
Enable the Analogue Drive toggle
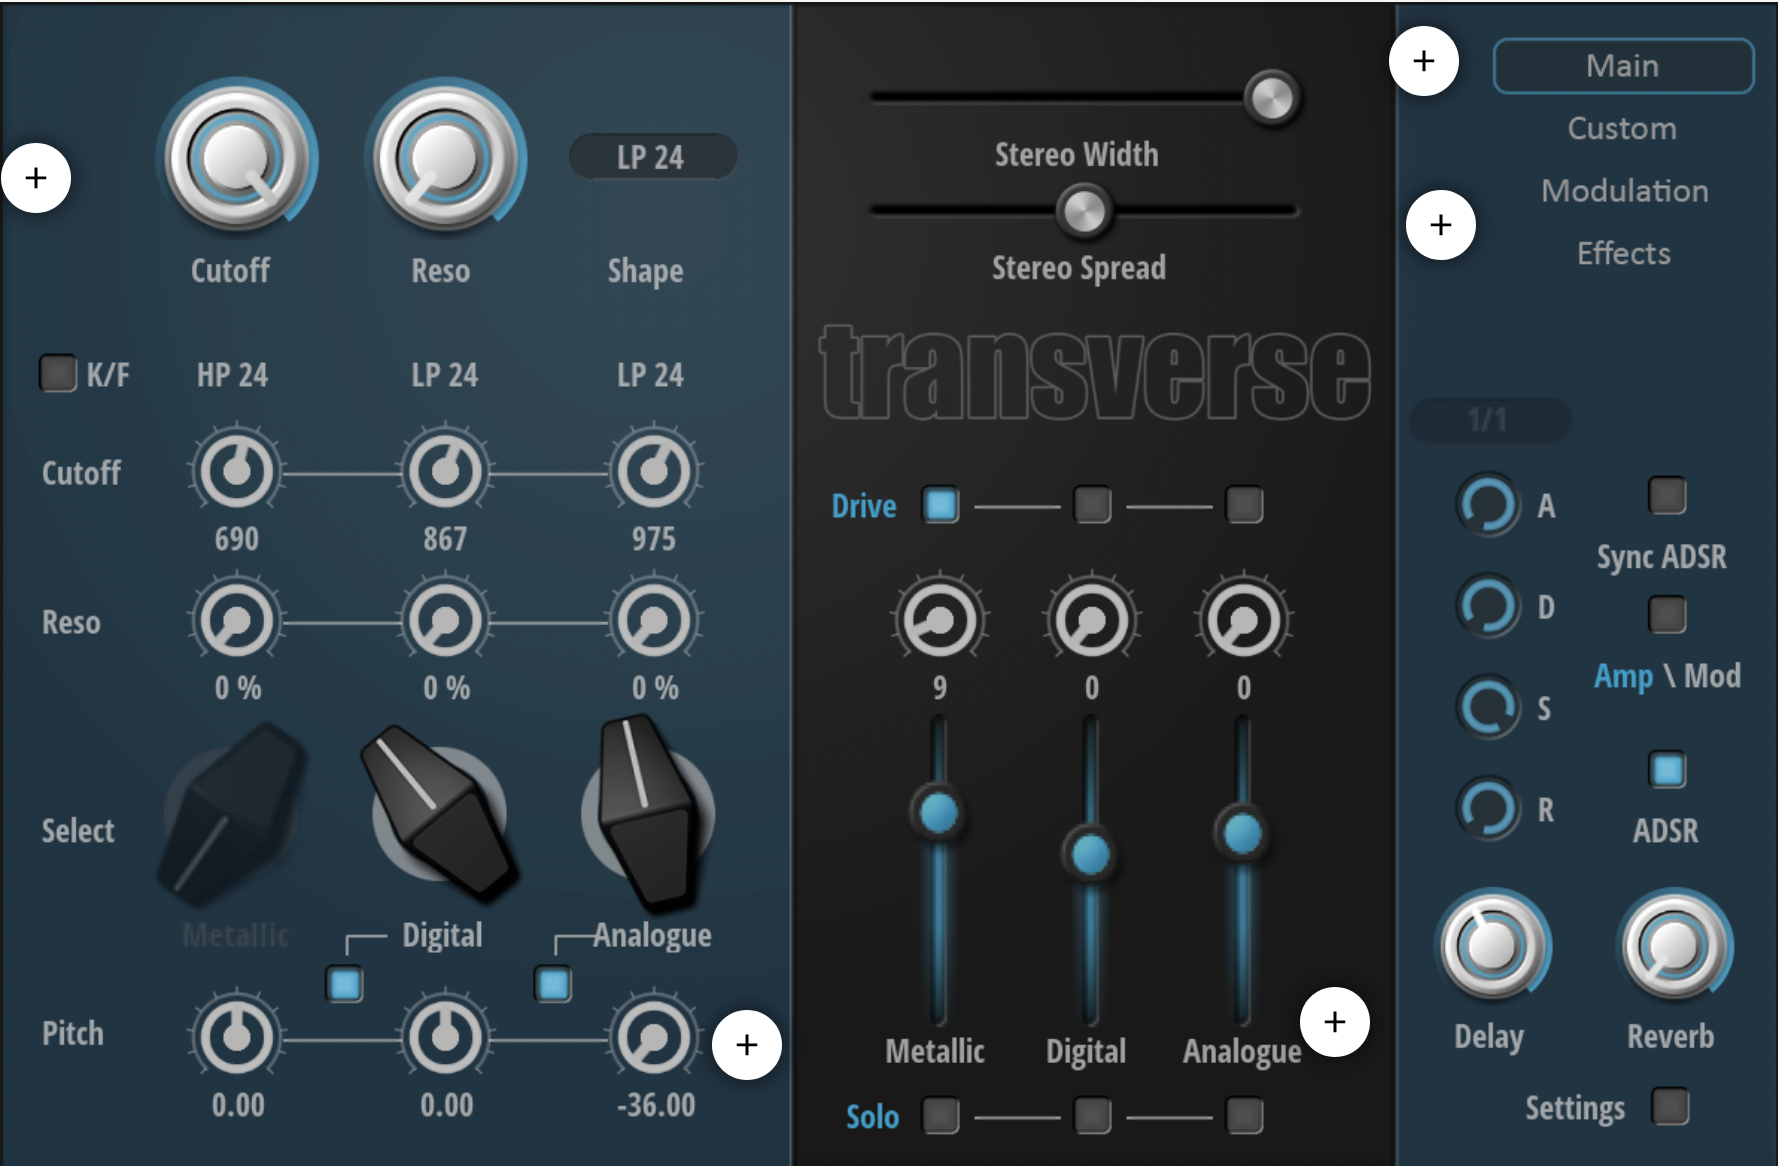tap(1244, 505)
